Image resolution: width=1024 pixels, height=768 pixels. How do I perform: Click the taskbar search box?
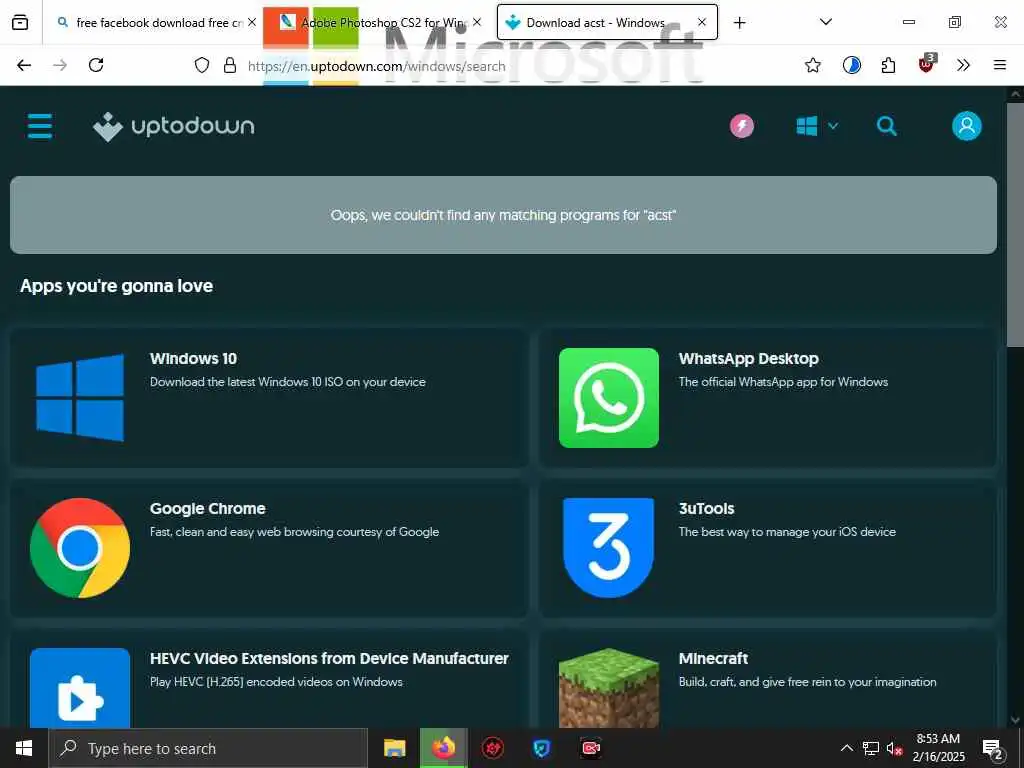(208, 748)
